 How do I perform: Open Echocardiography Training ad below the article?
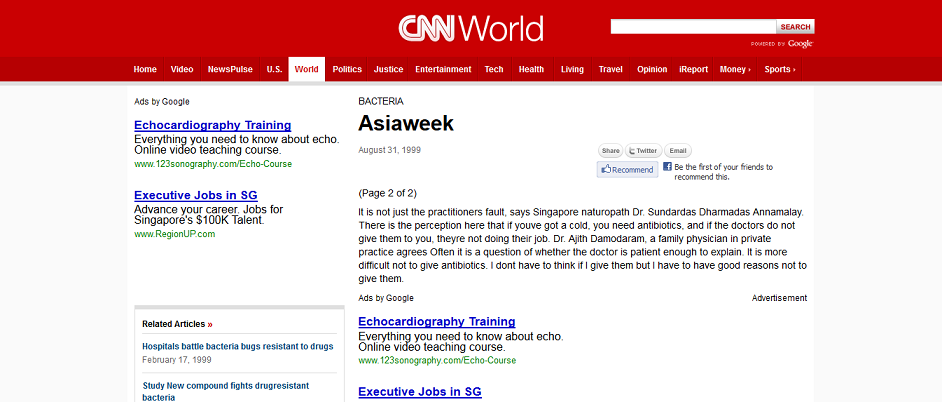click(437, 321)
